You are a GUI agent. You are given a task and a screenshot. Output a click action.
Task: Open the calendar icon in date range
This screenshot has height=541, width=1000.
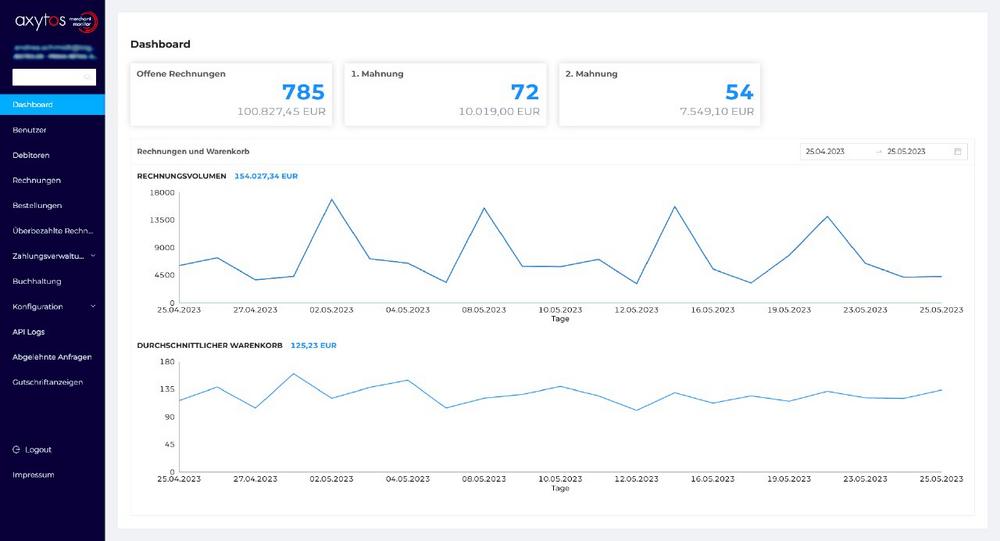click(957, 151)
